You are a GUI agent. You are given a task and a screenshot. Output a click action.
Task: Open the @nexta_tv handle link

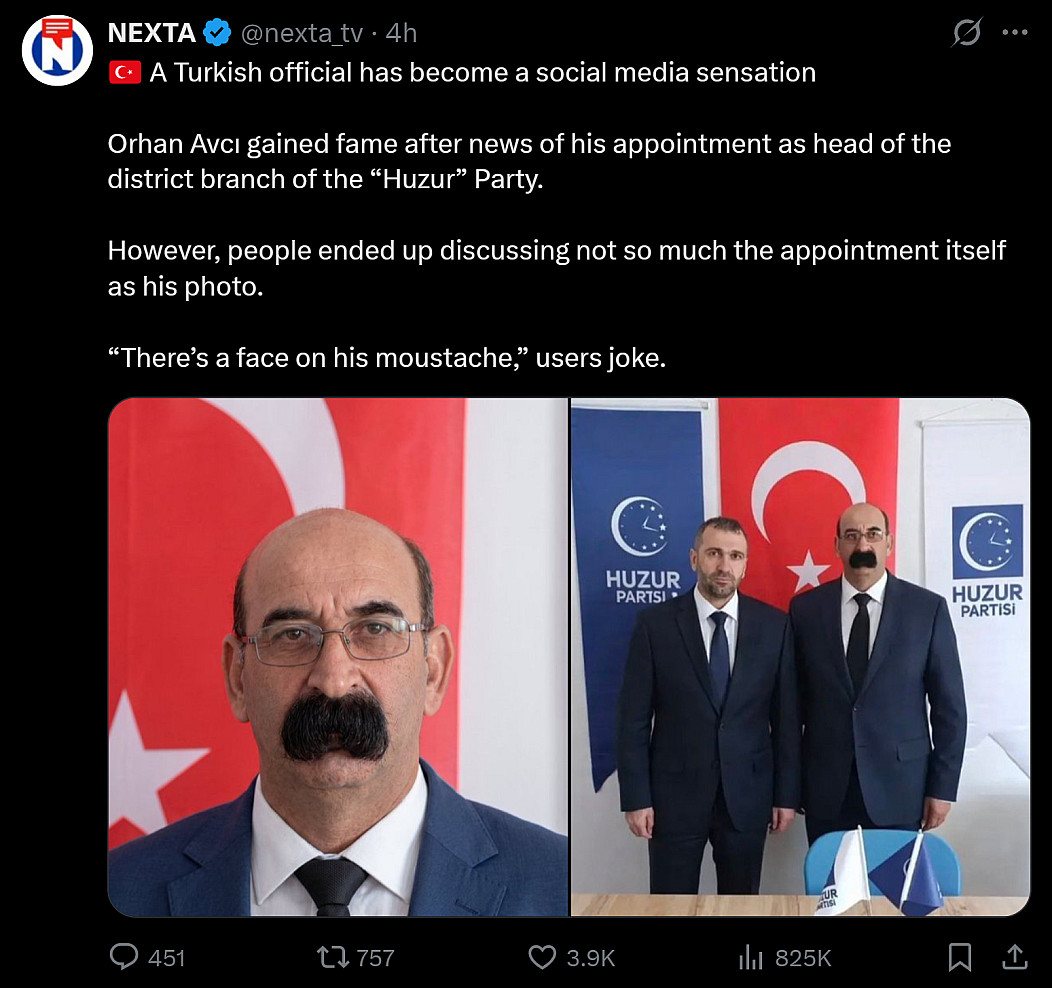tap(301, 33)
